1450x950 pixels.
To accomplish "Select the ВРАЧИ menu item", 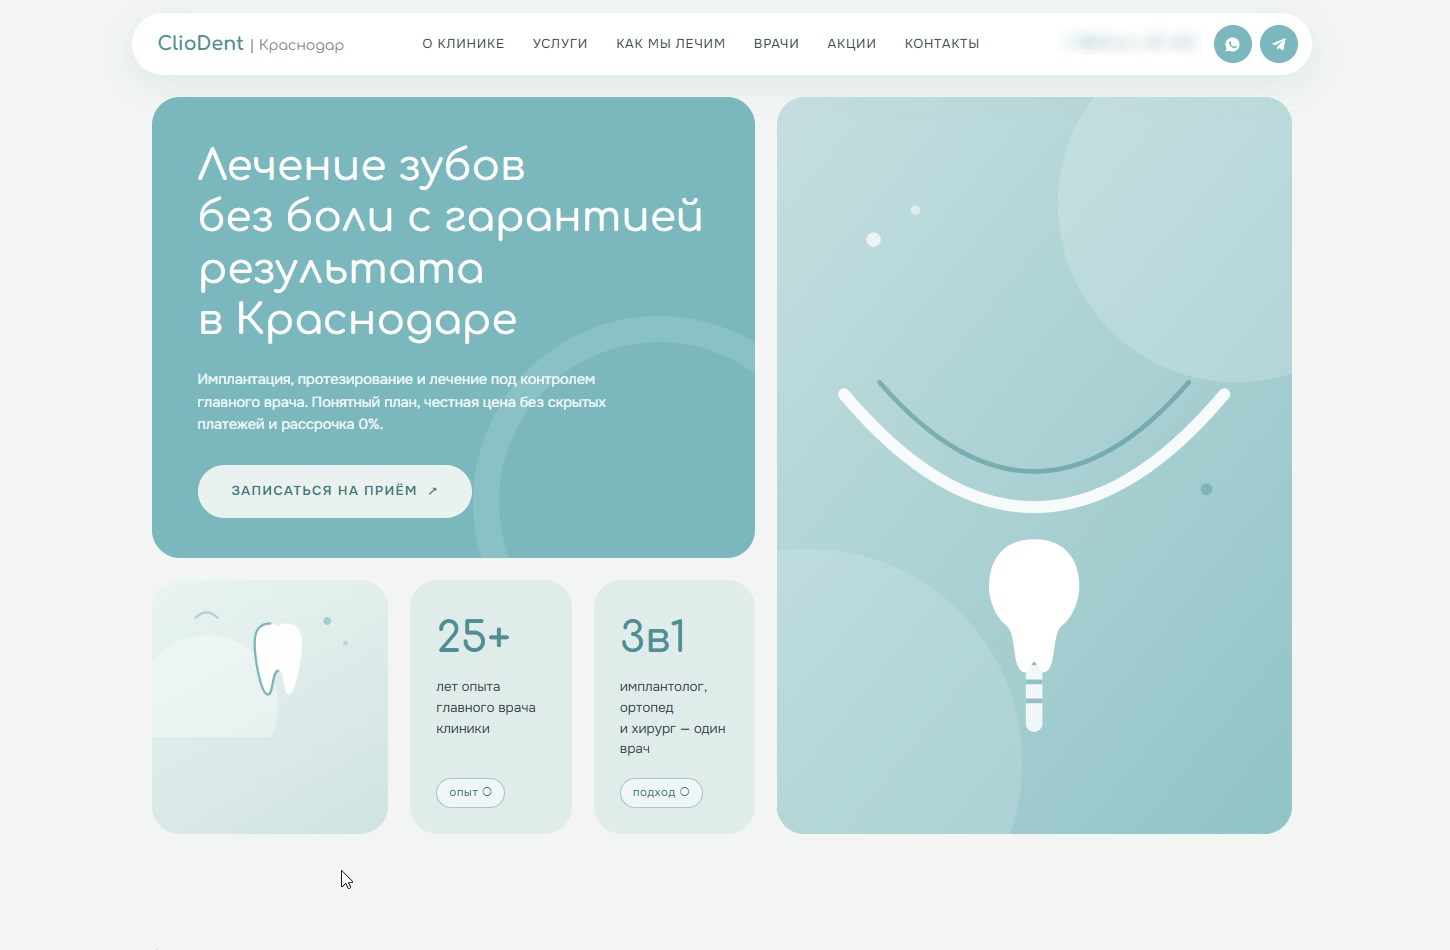I will click(x=776, y=44).
